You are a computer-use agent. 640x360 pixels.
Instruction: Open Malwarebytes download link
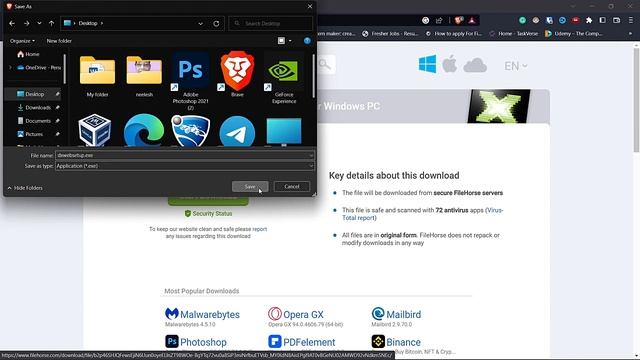pos(202,314)
